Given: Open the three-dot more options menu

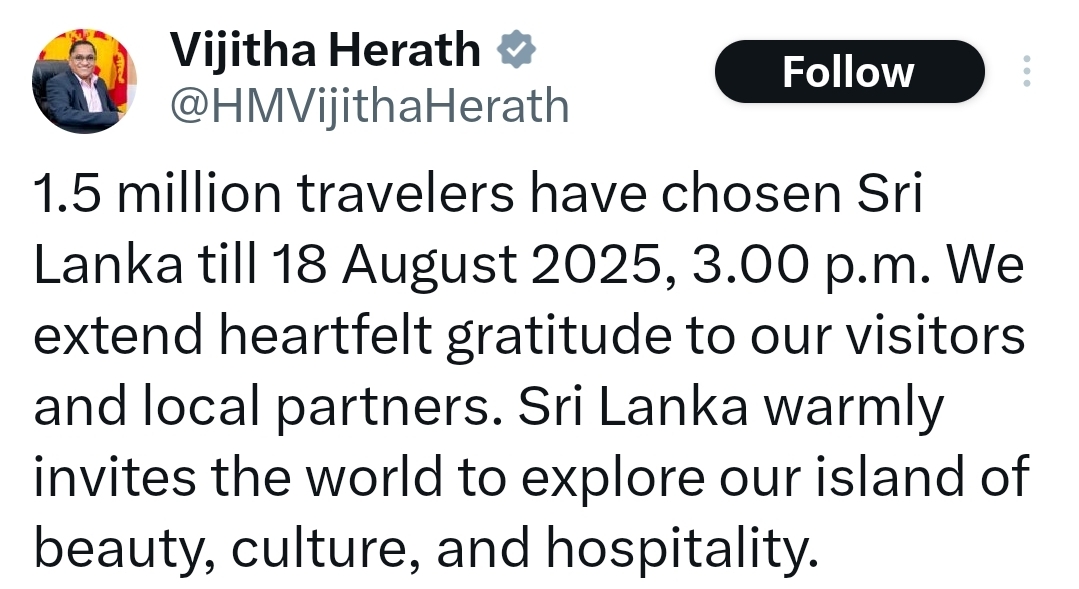Looking at the screenshot, I should pos(1025,72).
